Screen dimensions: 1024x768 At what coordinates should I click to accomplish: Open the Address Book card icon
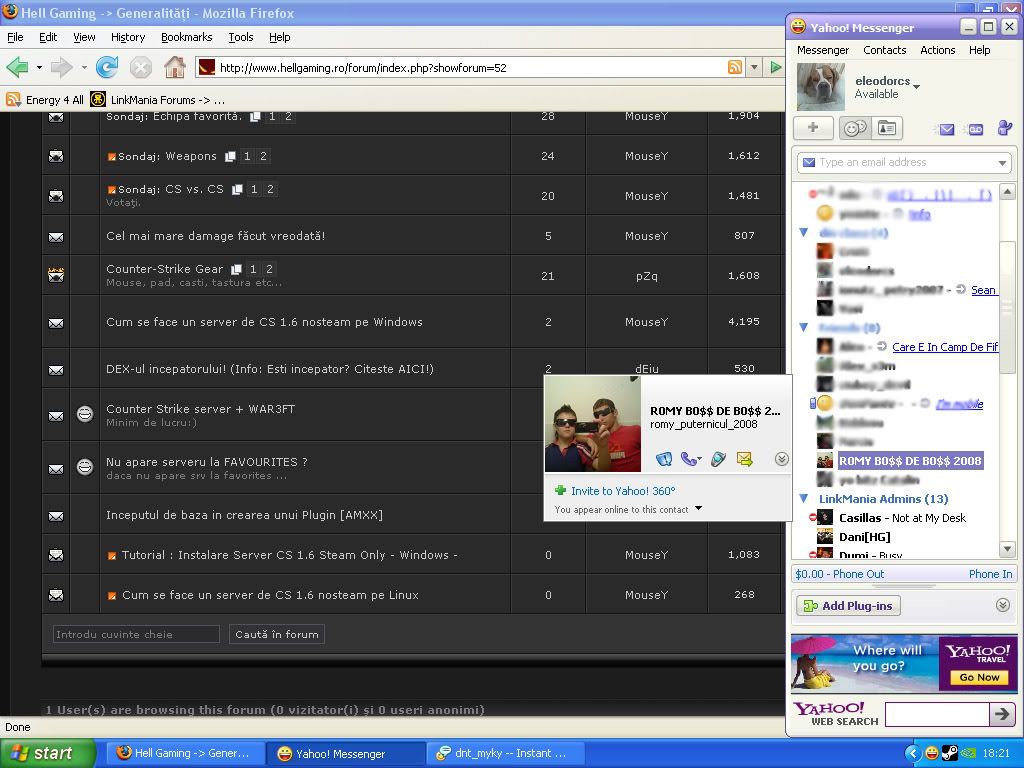coord(887,128)
